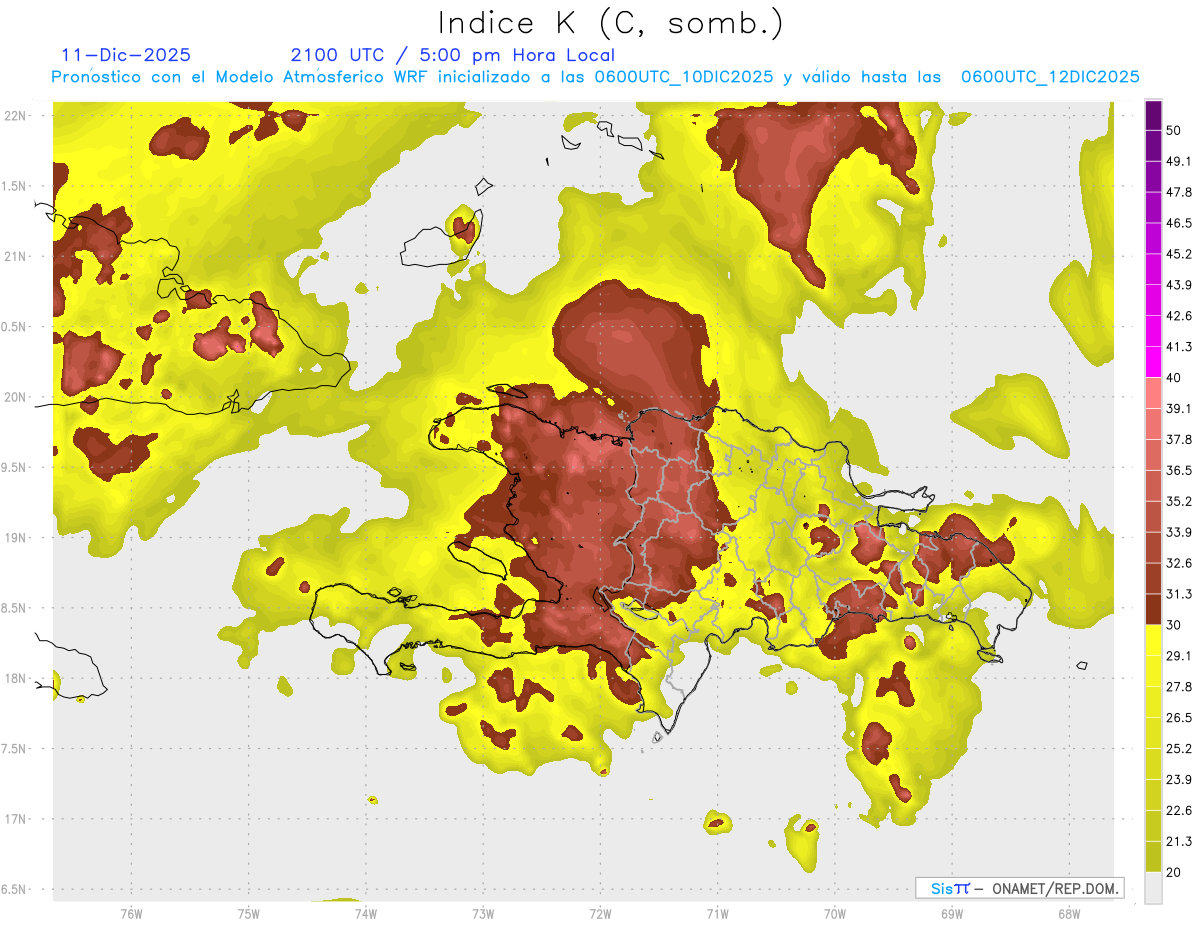
Task: Click the '72W' longitude label
Action: point(600,913)
